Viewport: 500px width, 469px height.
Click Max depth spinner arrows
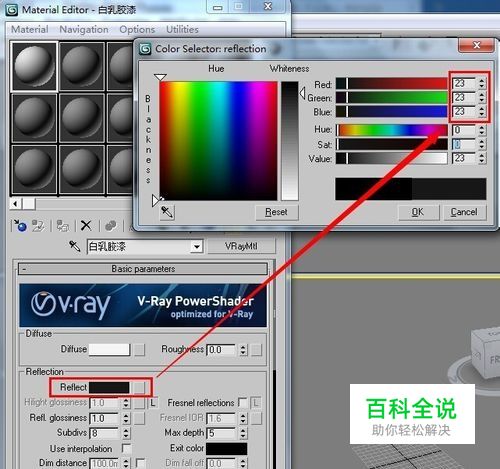click(x=243, y=433)
